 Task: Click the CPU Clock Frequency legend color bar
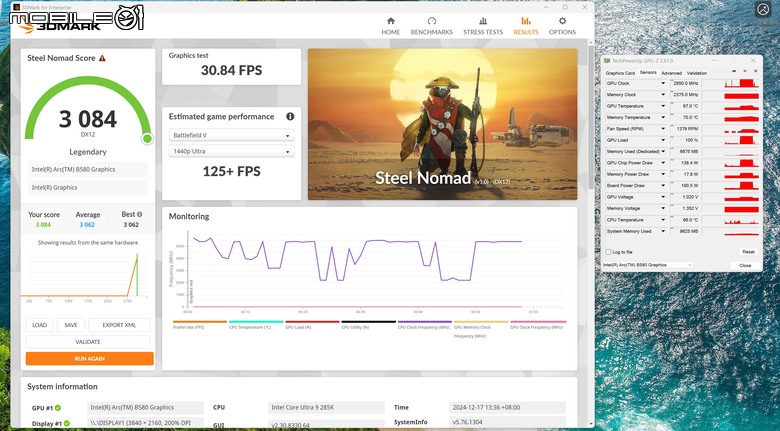[x=424, y=322]
